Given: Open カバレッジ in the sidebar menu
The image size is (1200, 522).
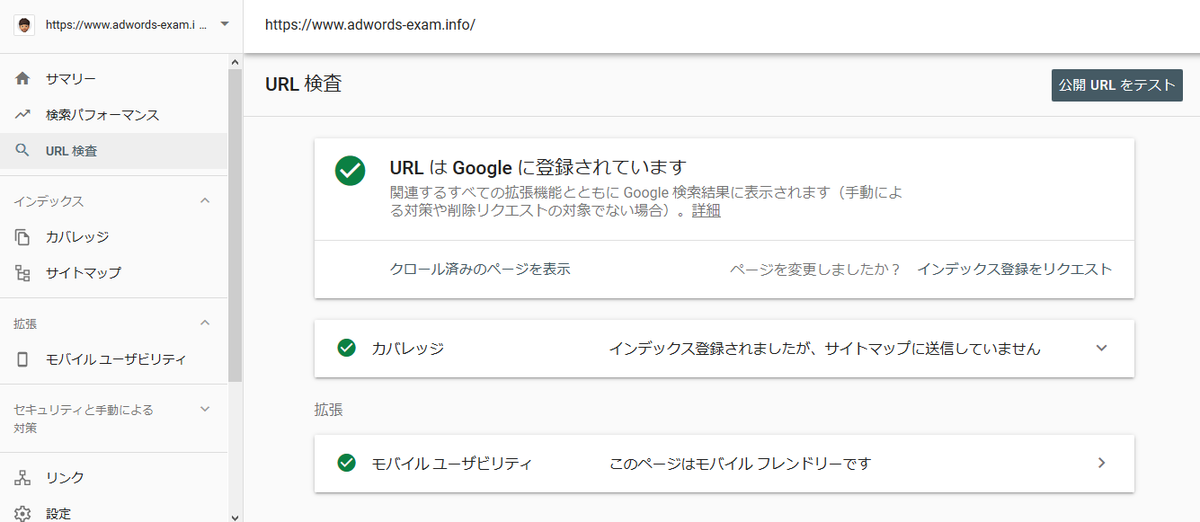Looking at the screenshot, I should tap(114, 237).
